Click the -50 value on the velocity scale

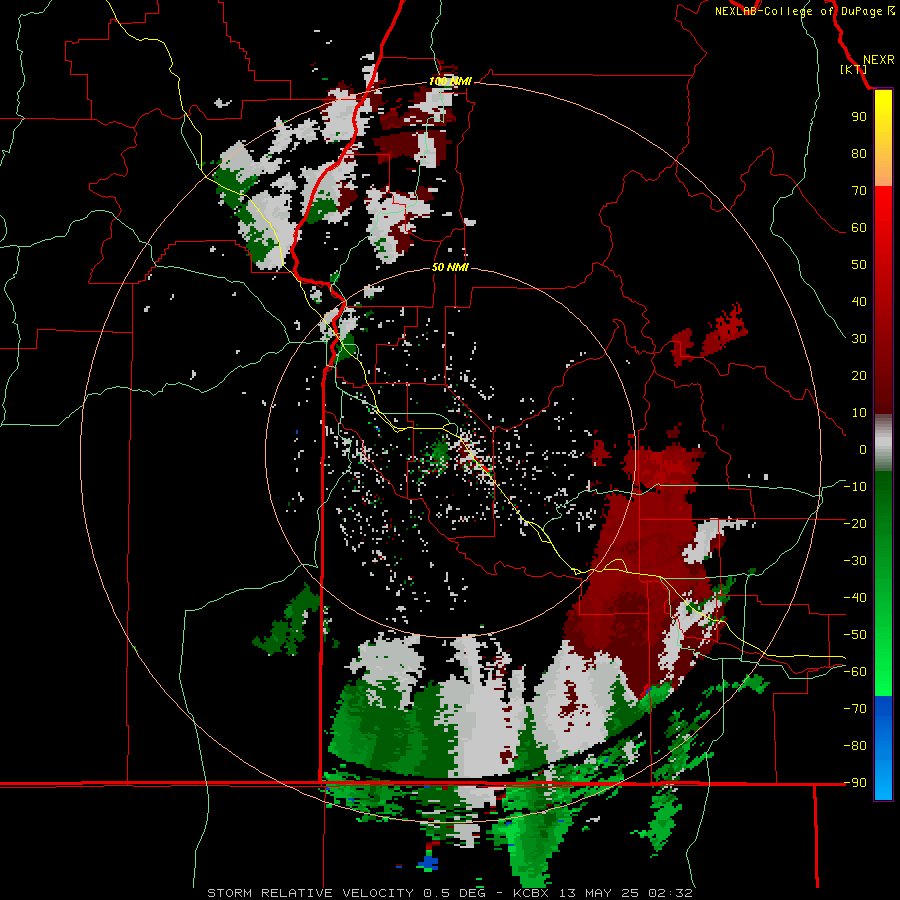[855, 635]
